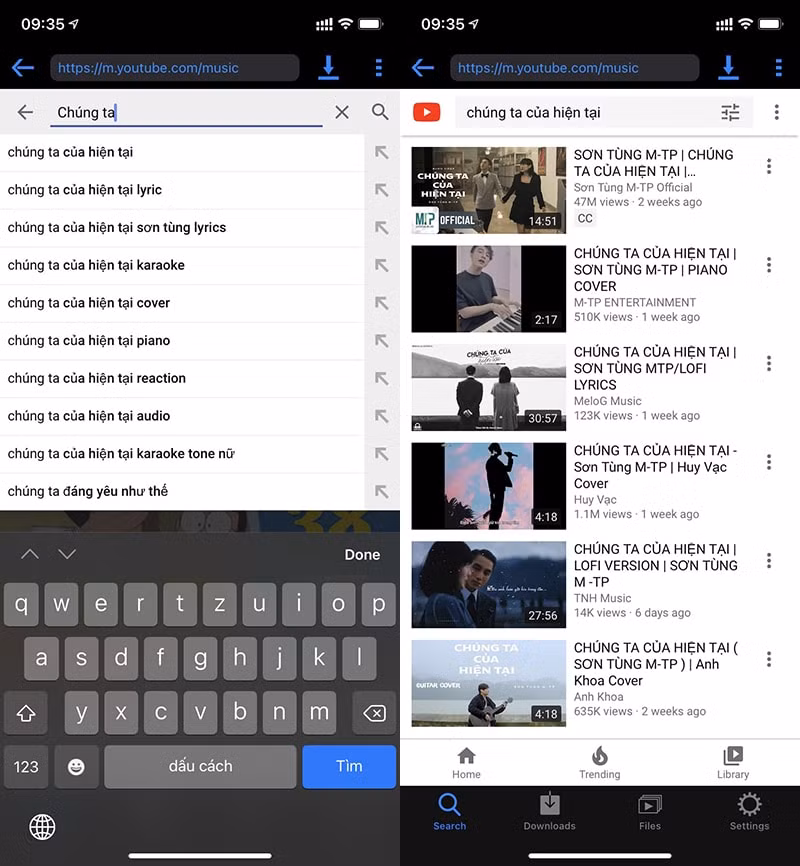
Task: Open the globe keyboard language switcher
Action: pos(42,827)
